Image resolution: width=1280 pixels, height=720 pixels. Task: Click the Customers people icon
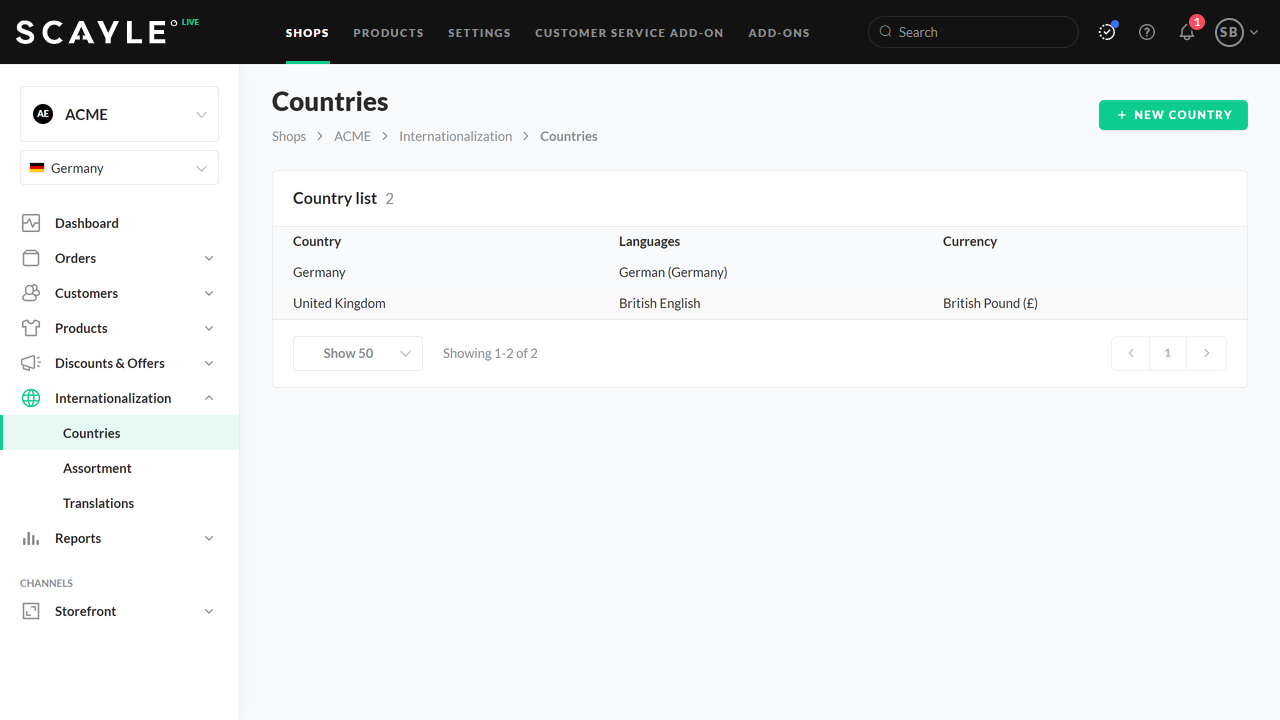31,293
